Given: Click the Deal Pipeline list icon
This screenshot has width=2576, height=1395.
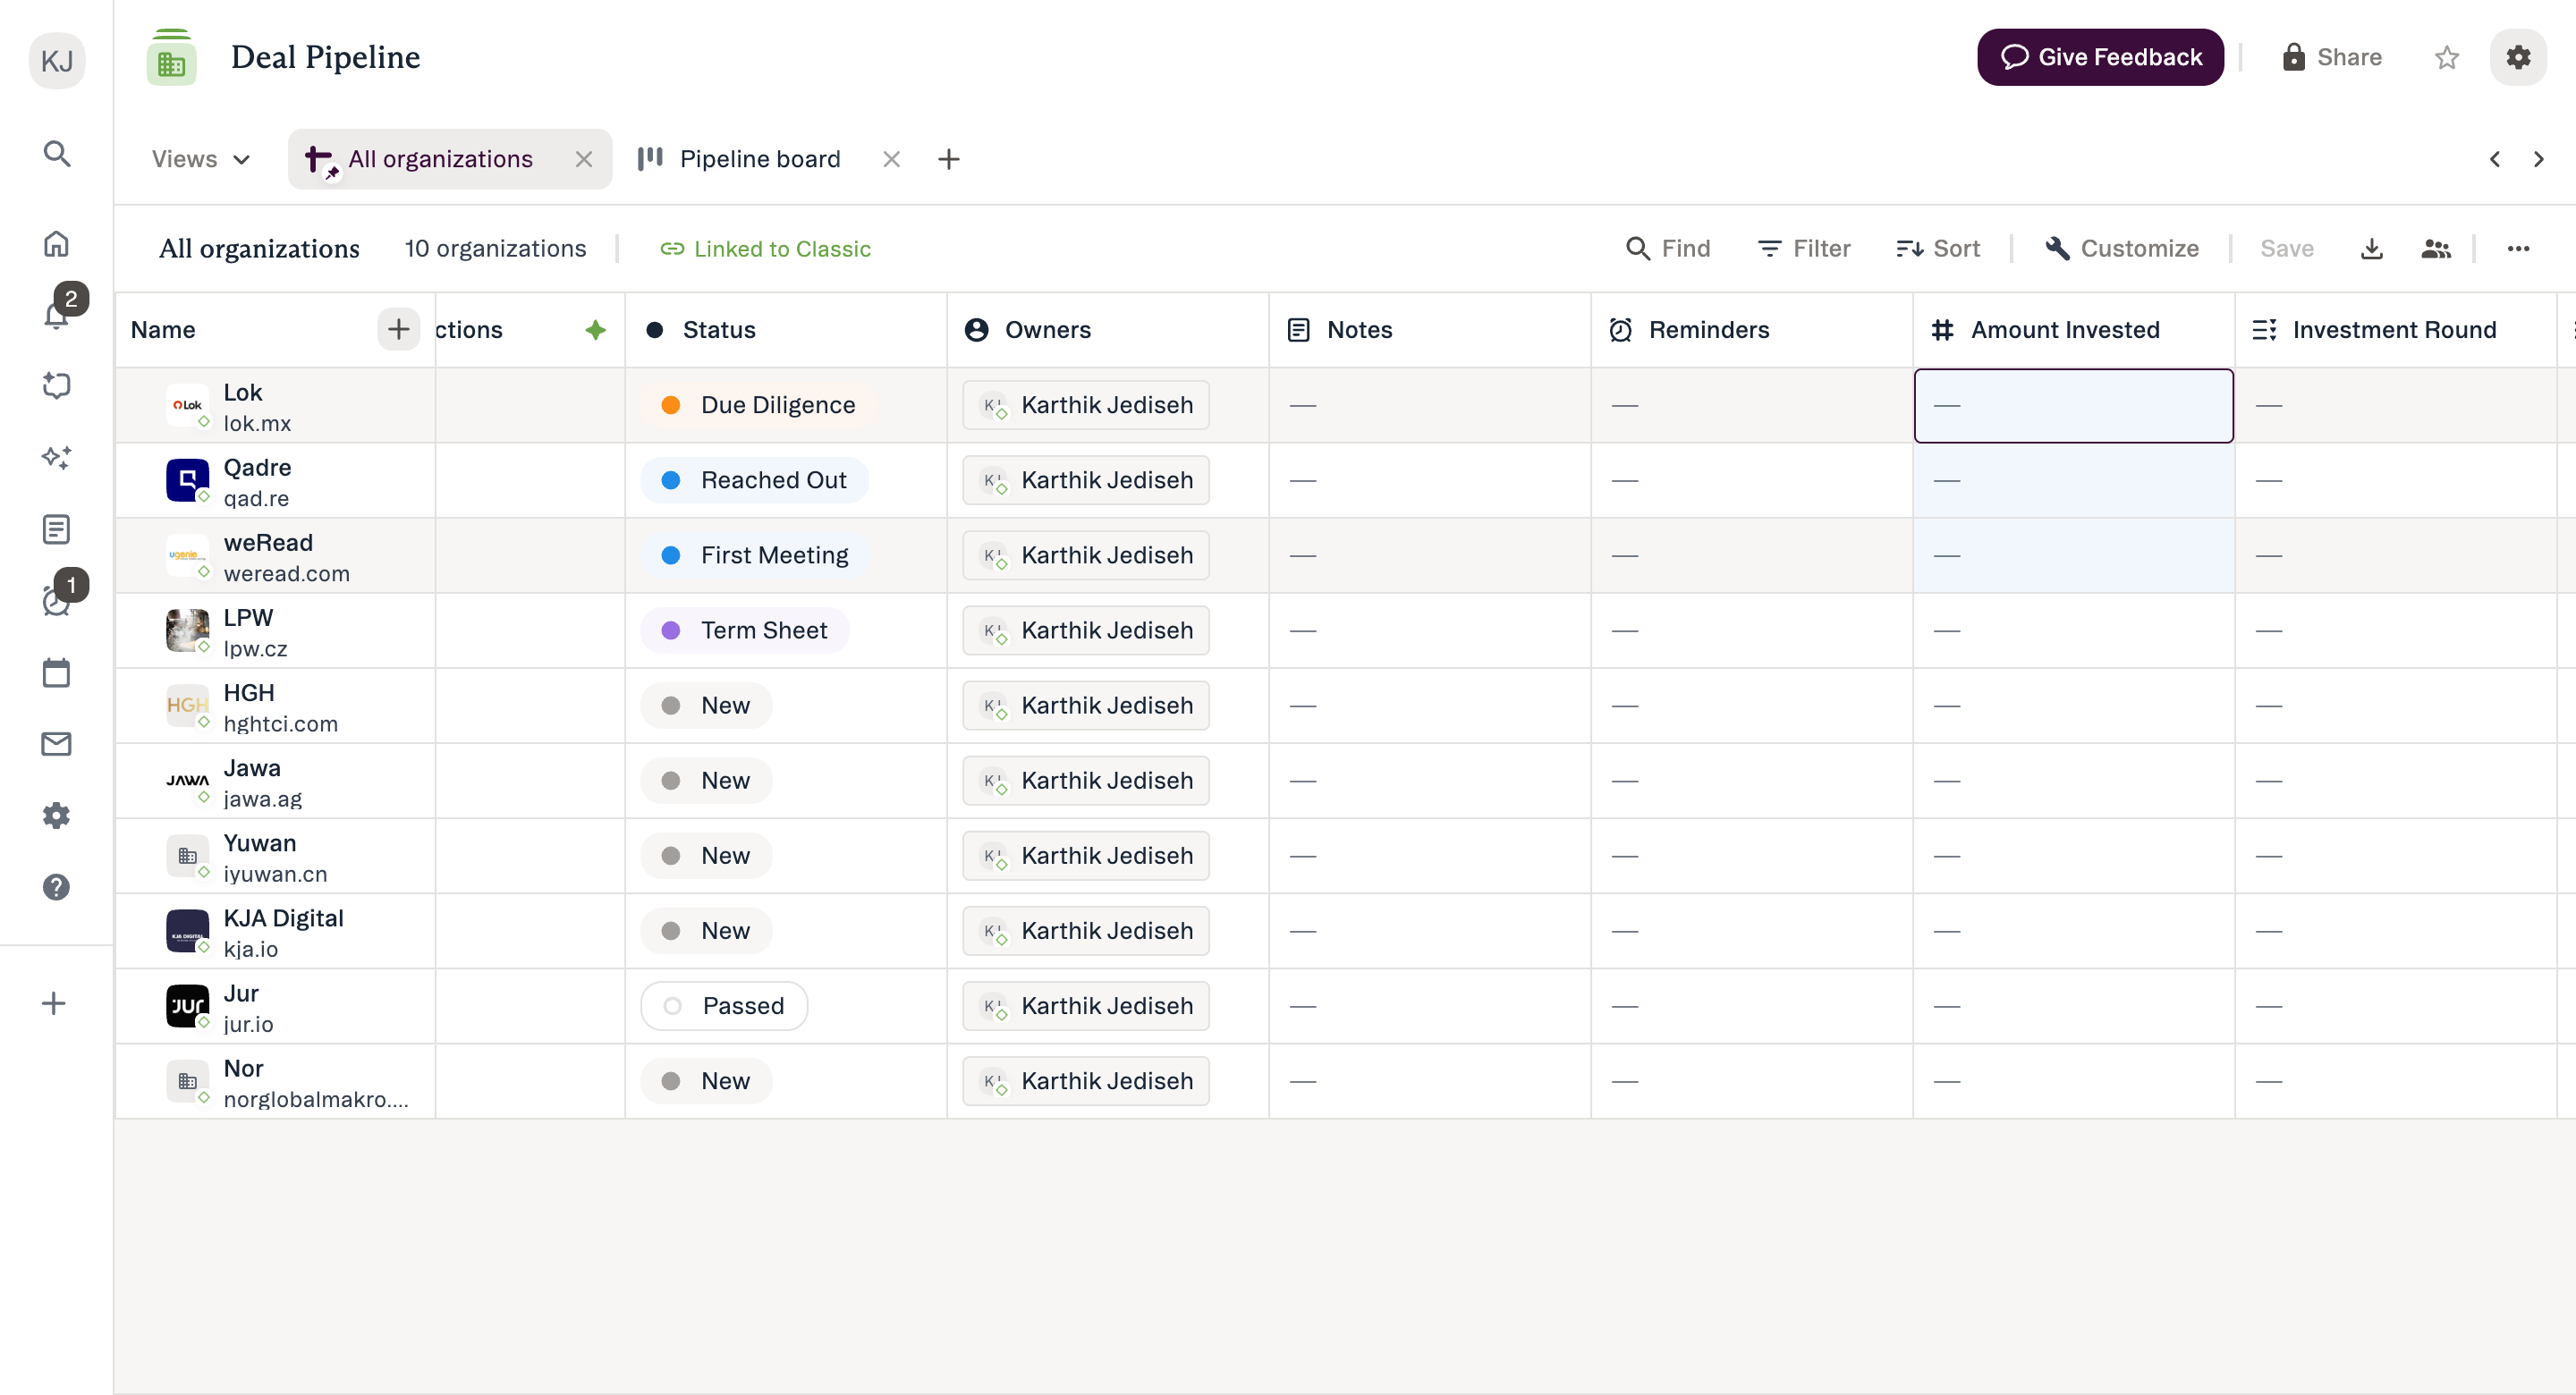Looking at the screenshot, I should 172,58.
